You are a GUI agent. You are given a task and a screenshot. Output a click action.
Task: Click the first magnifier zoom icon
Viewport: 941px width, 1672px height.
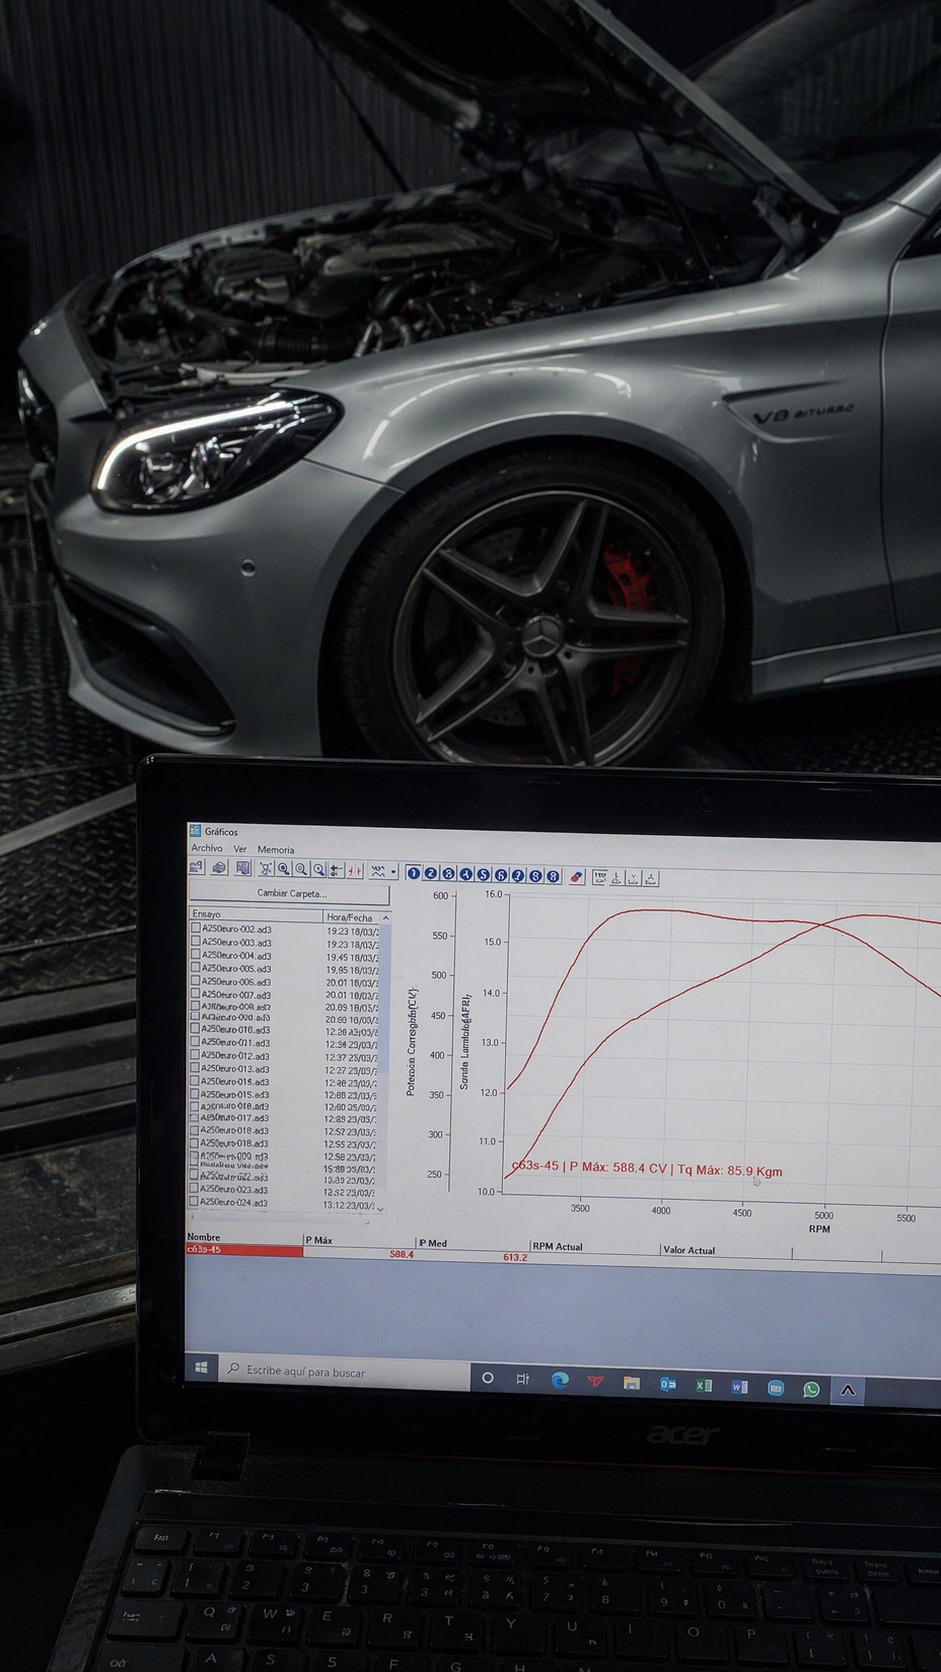pyautogui.click(x=284, y=869)
